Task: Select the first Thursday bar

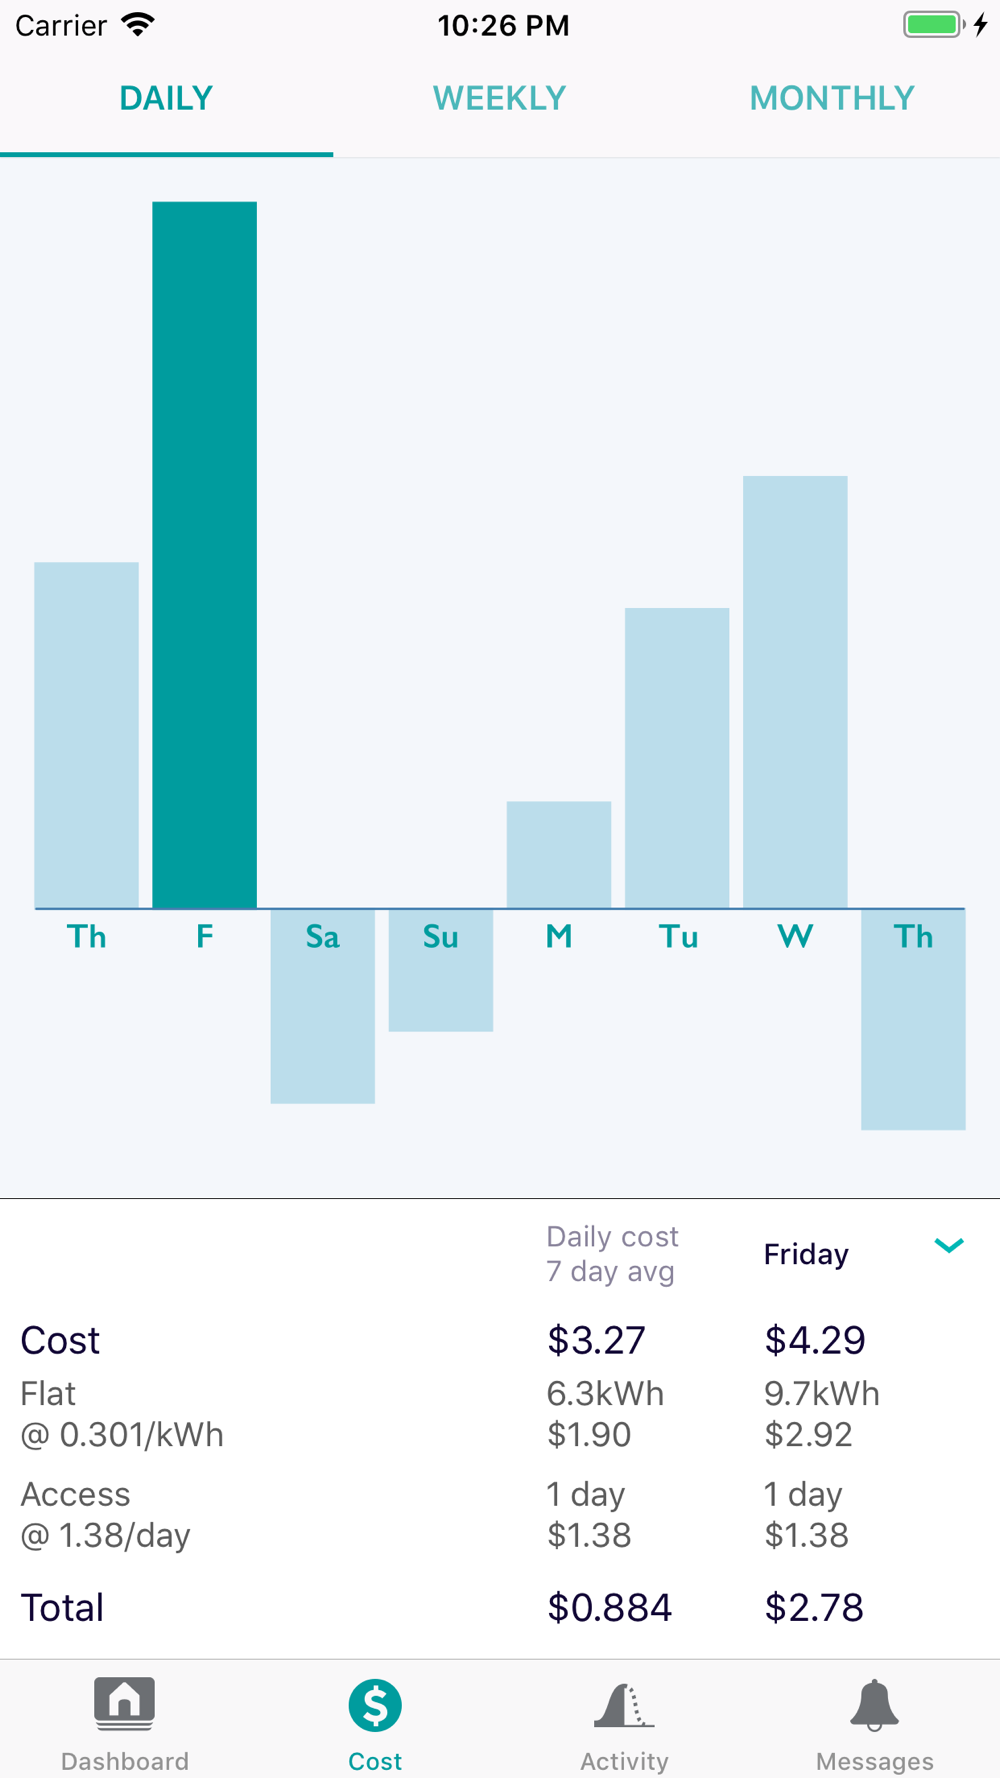Action: [86, 735]
